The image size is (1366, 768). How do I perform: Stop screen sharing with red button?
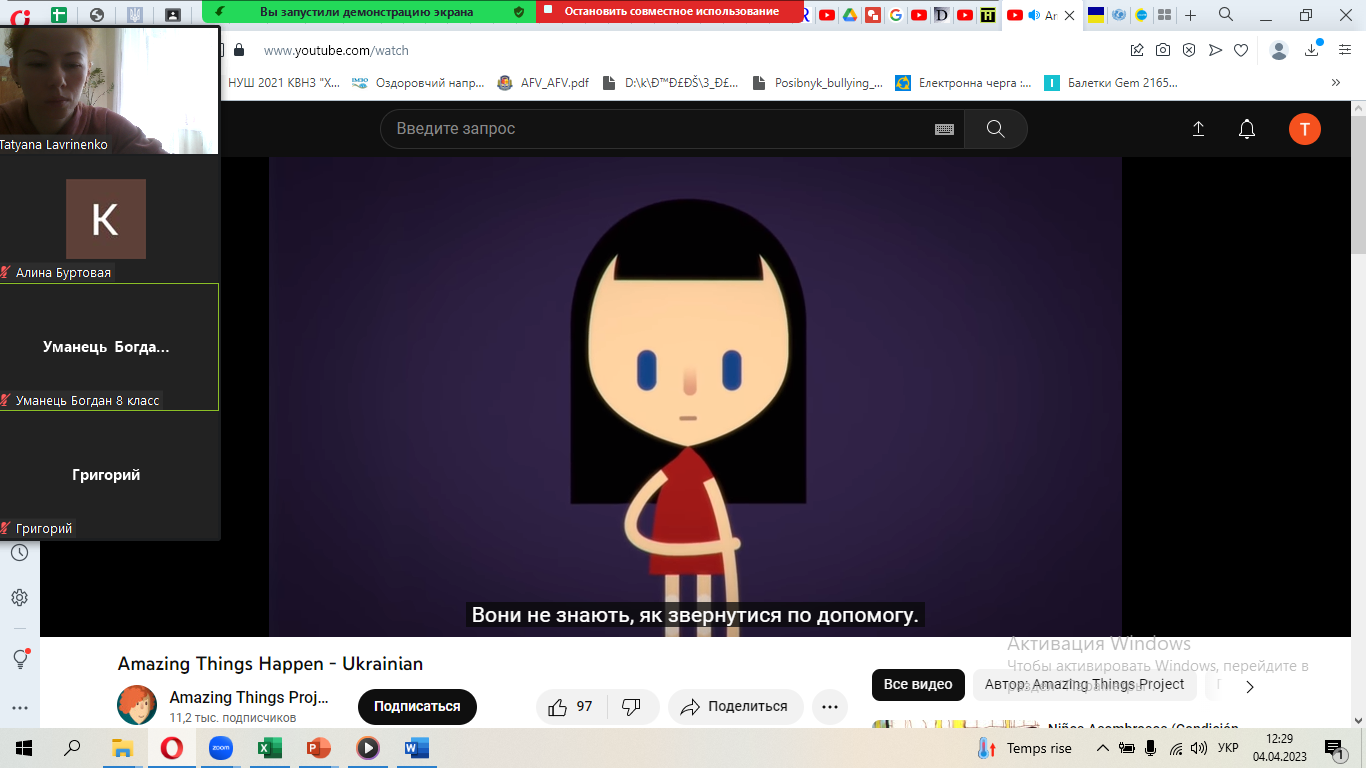670,11
